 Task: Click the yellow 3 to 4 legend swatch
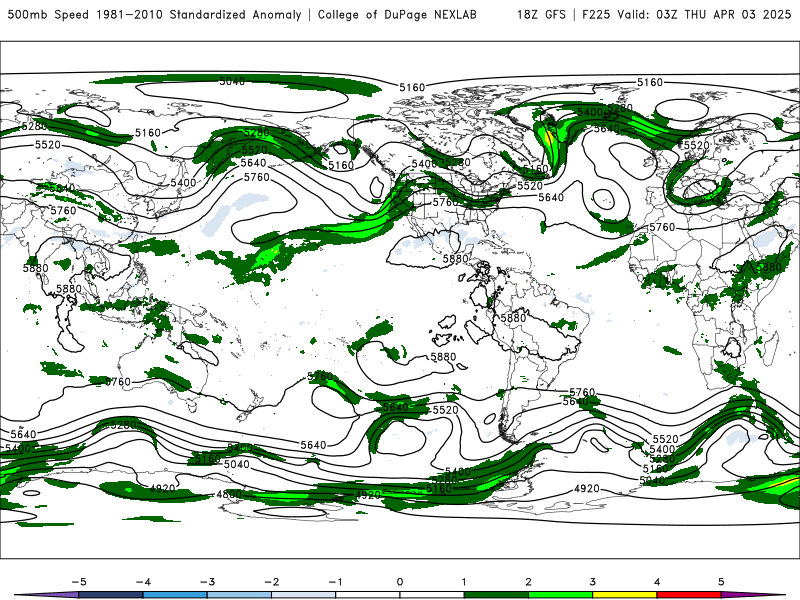point(624,595)
